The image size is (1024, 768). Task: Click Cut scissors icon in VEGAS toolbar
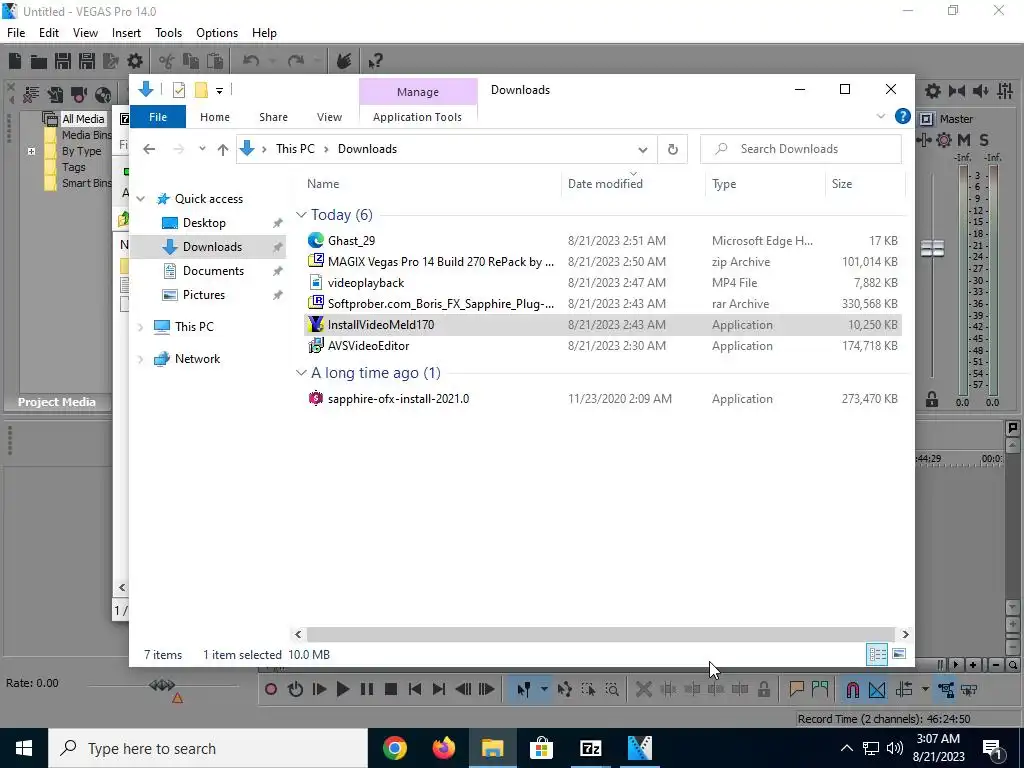[x=167, y=61]
